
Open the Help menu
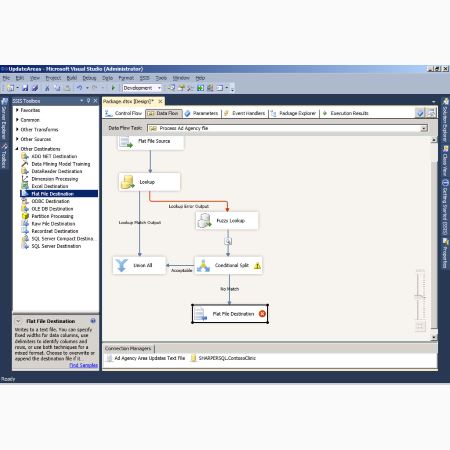click(200, 78)
